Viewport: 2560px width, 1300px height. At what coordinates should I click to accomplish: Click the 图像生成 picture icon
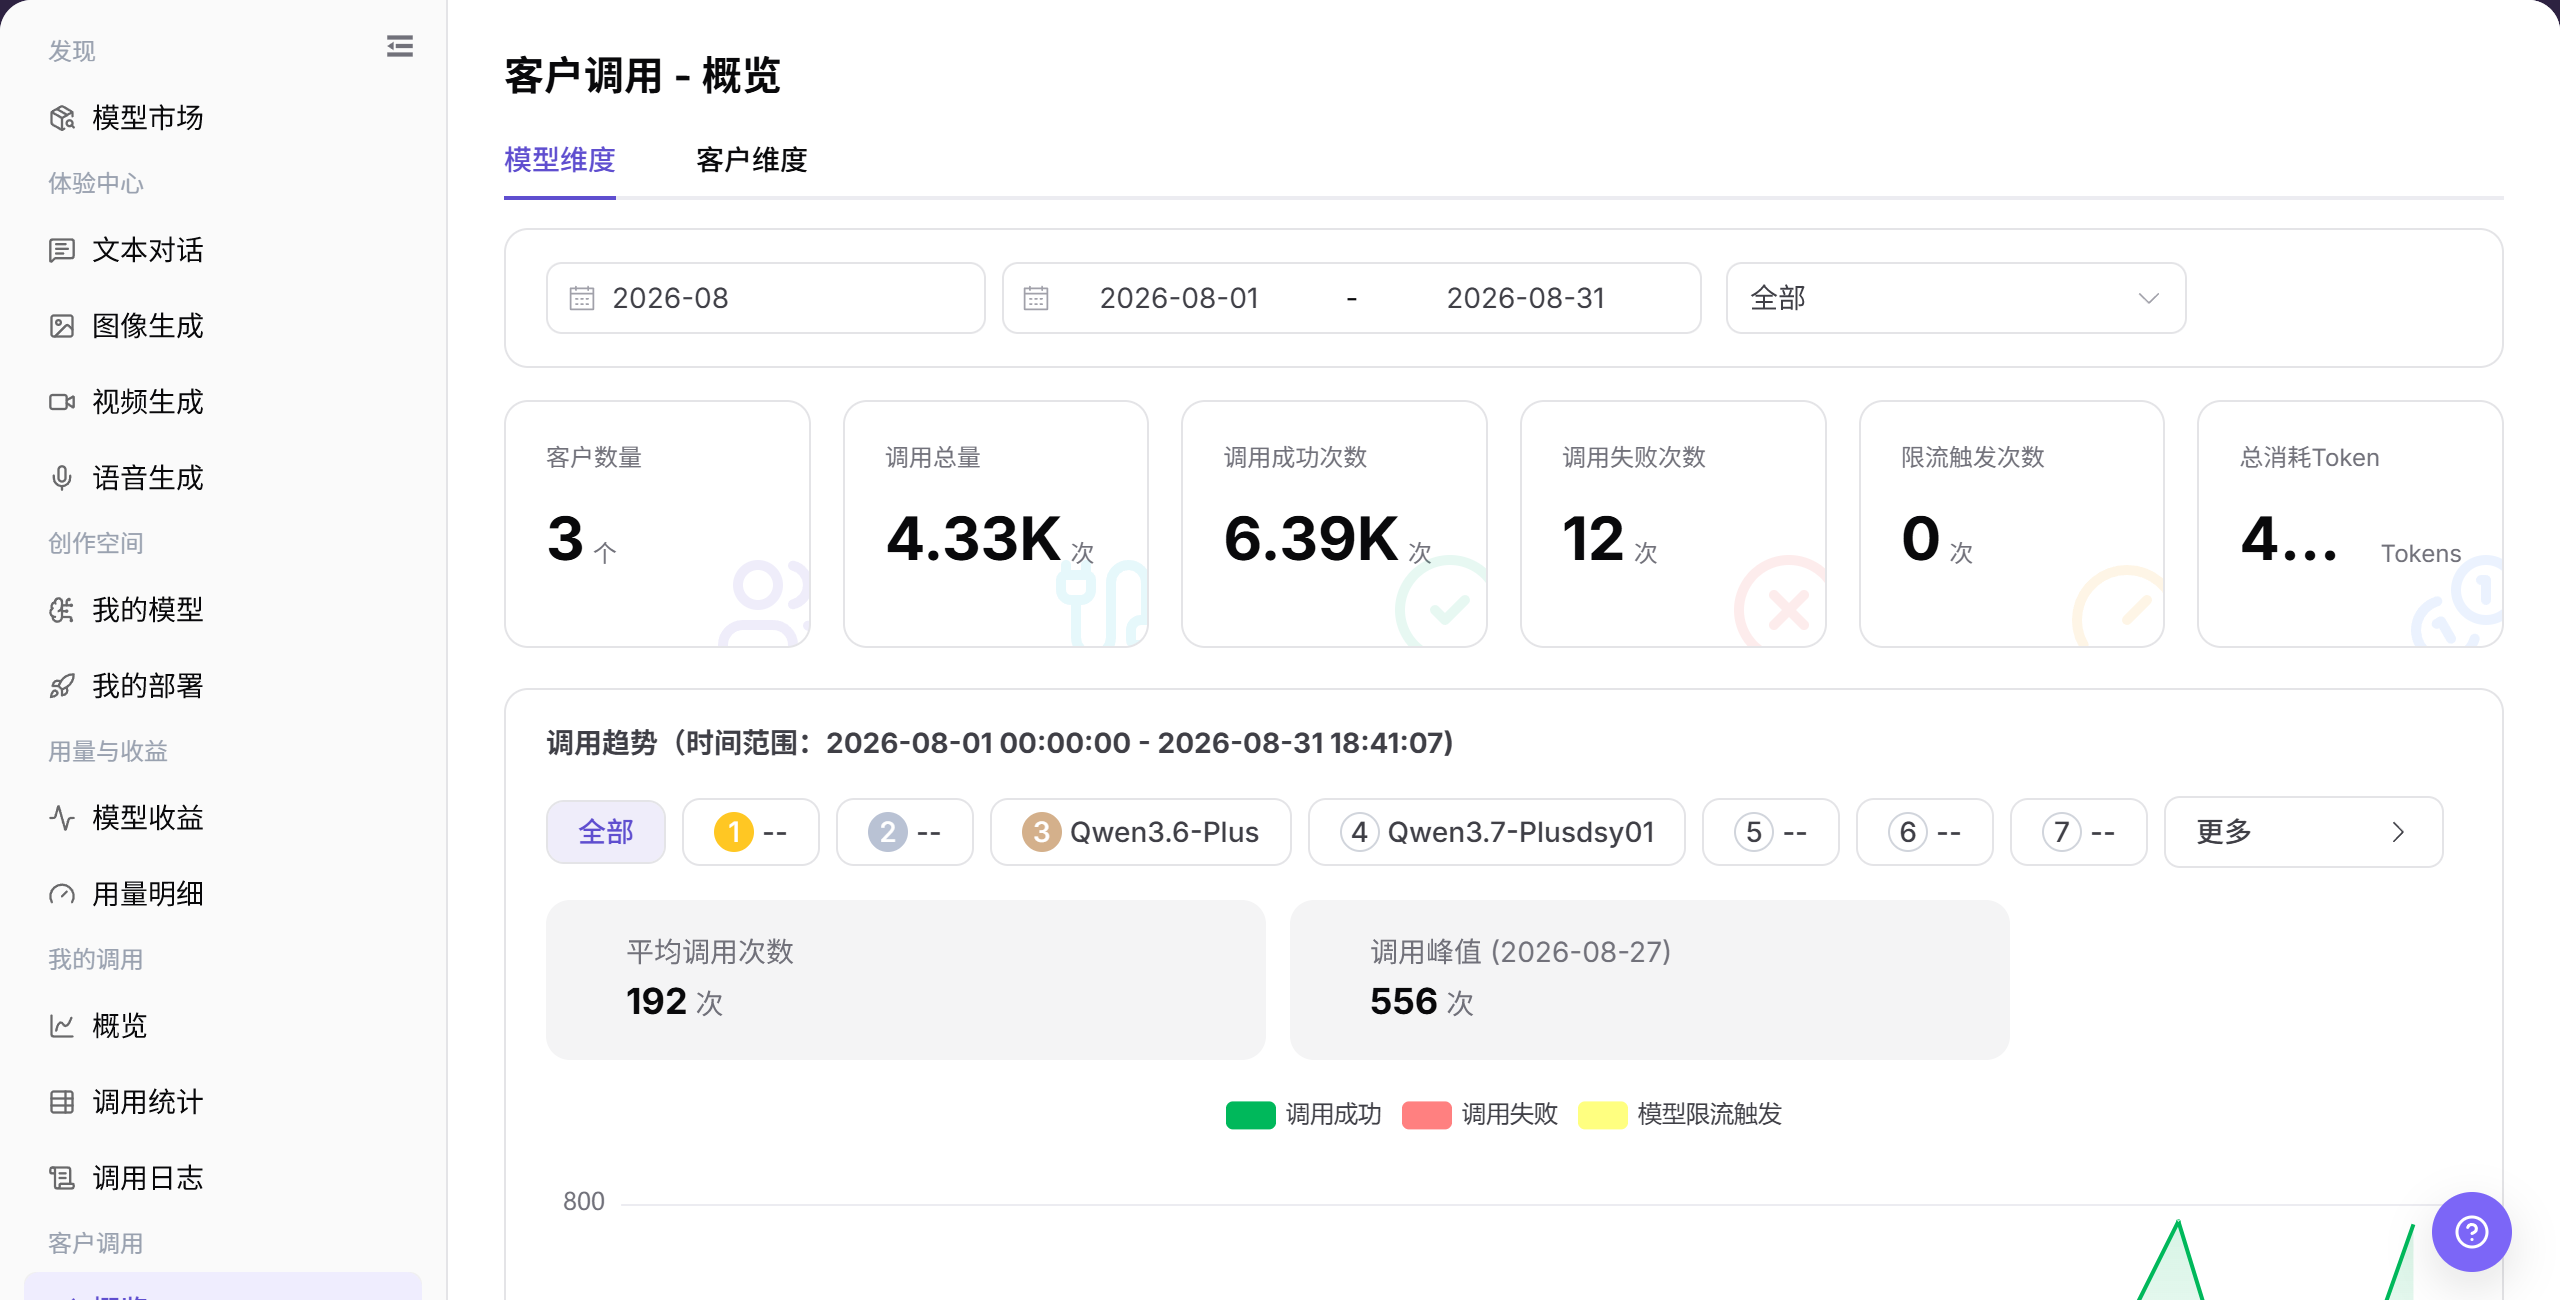click(62, 326)
